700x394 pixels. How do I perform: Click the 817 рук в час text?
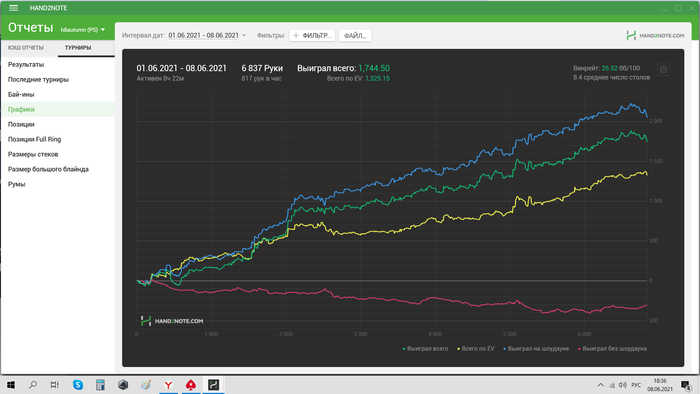(x=262, y=79)
